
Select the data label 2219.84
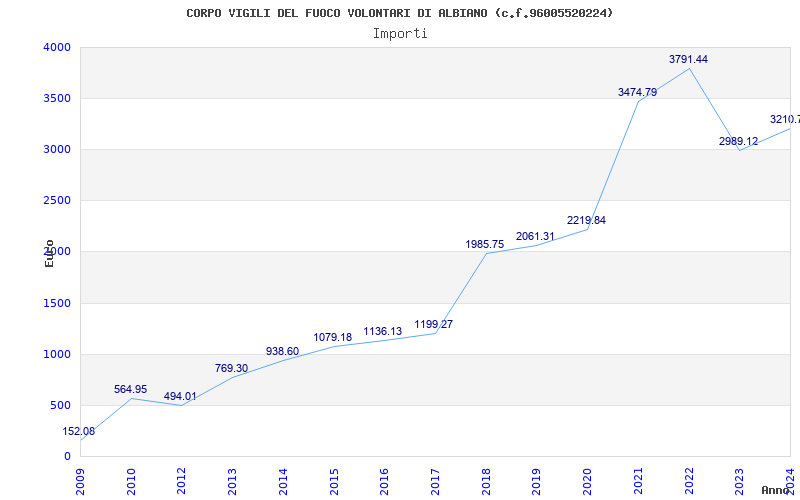[586, 220]
